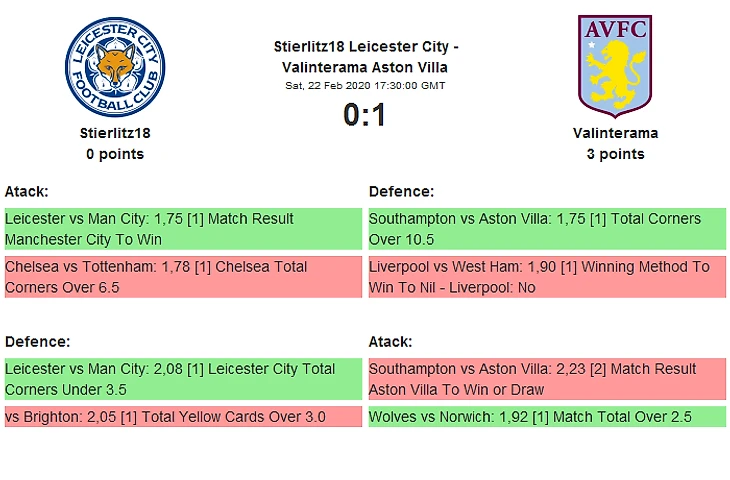Select Chelsea Total Corners Over 6.5 bet
730x480 pixels.
(183, 277)
